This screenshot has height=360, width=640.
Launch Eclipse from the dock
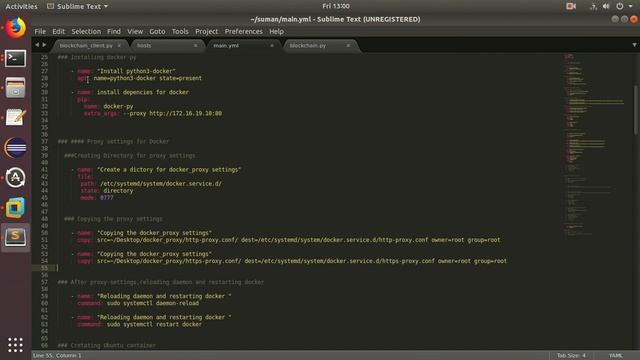16,147
